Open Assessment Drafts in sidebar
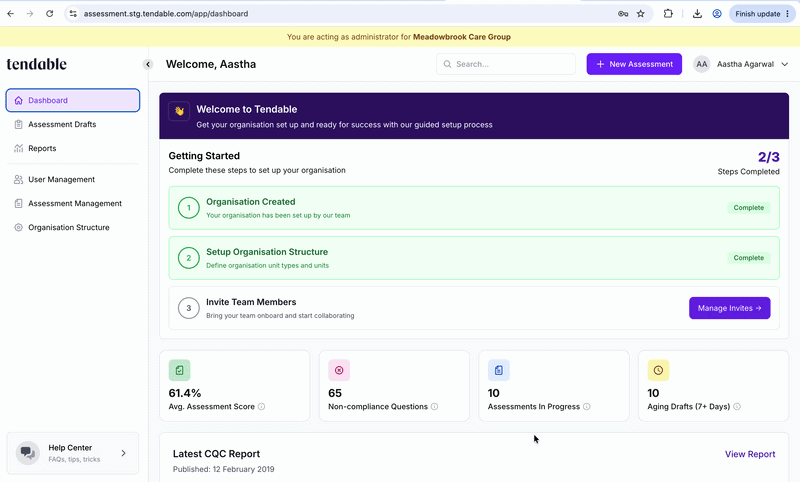 click(73, 124)
